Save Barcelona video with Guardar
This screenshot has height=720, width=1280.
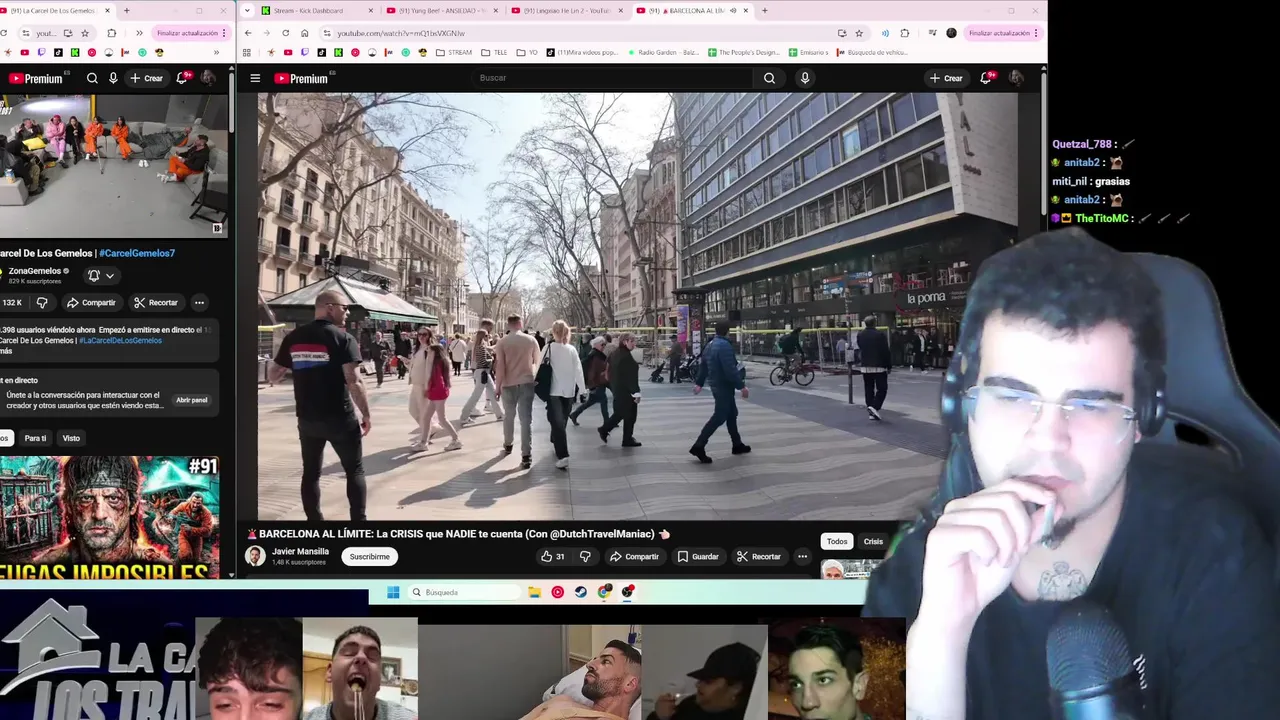click(x=698, y=557)
